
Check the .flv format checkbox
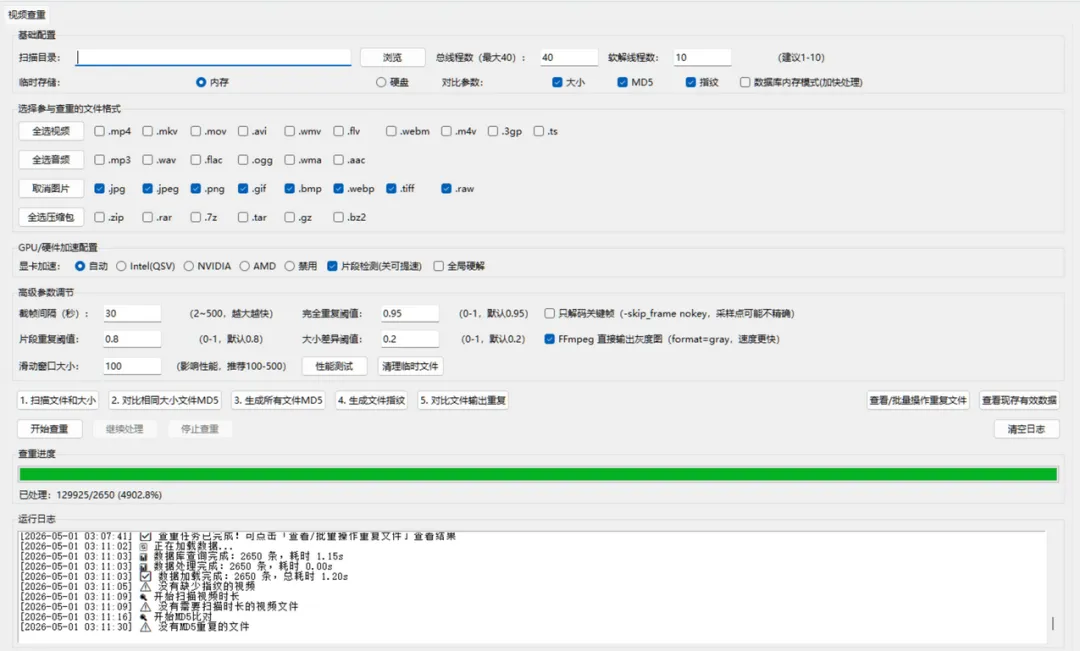tap(338, 131)
